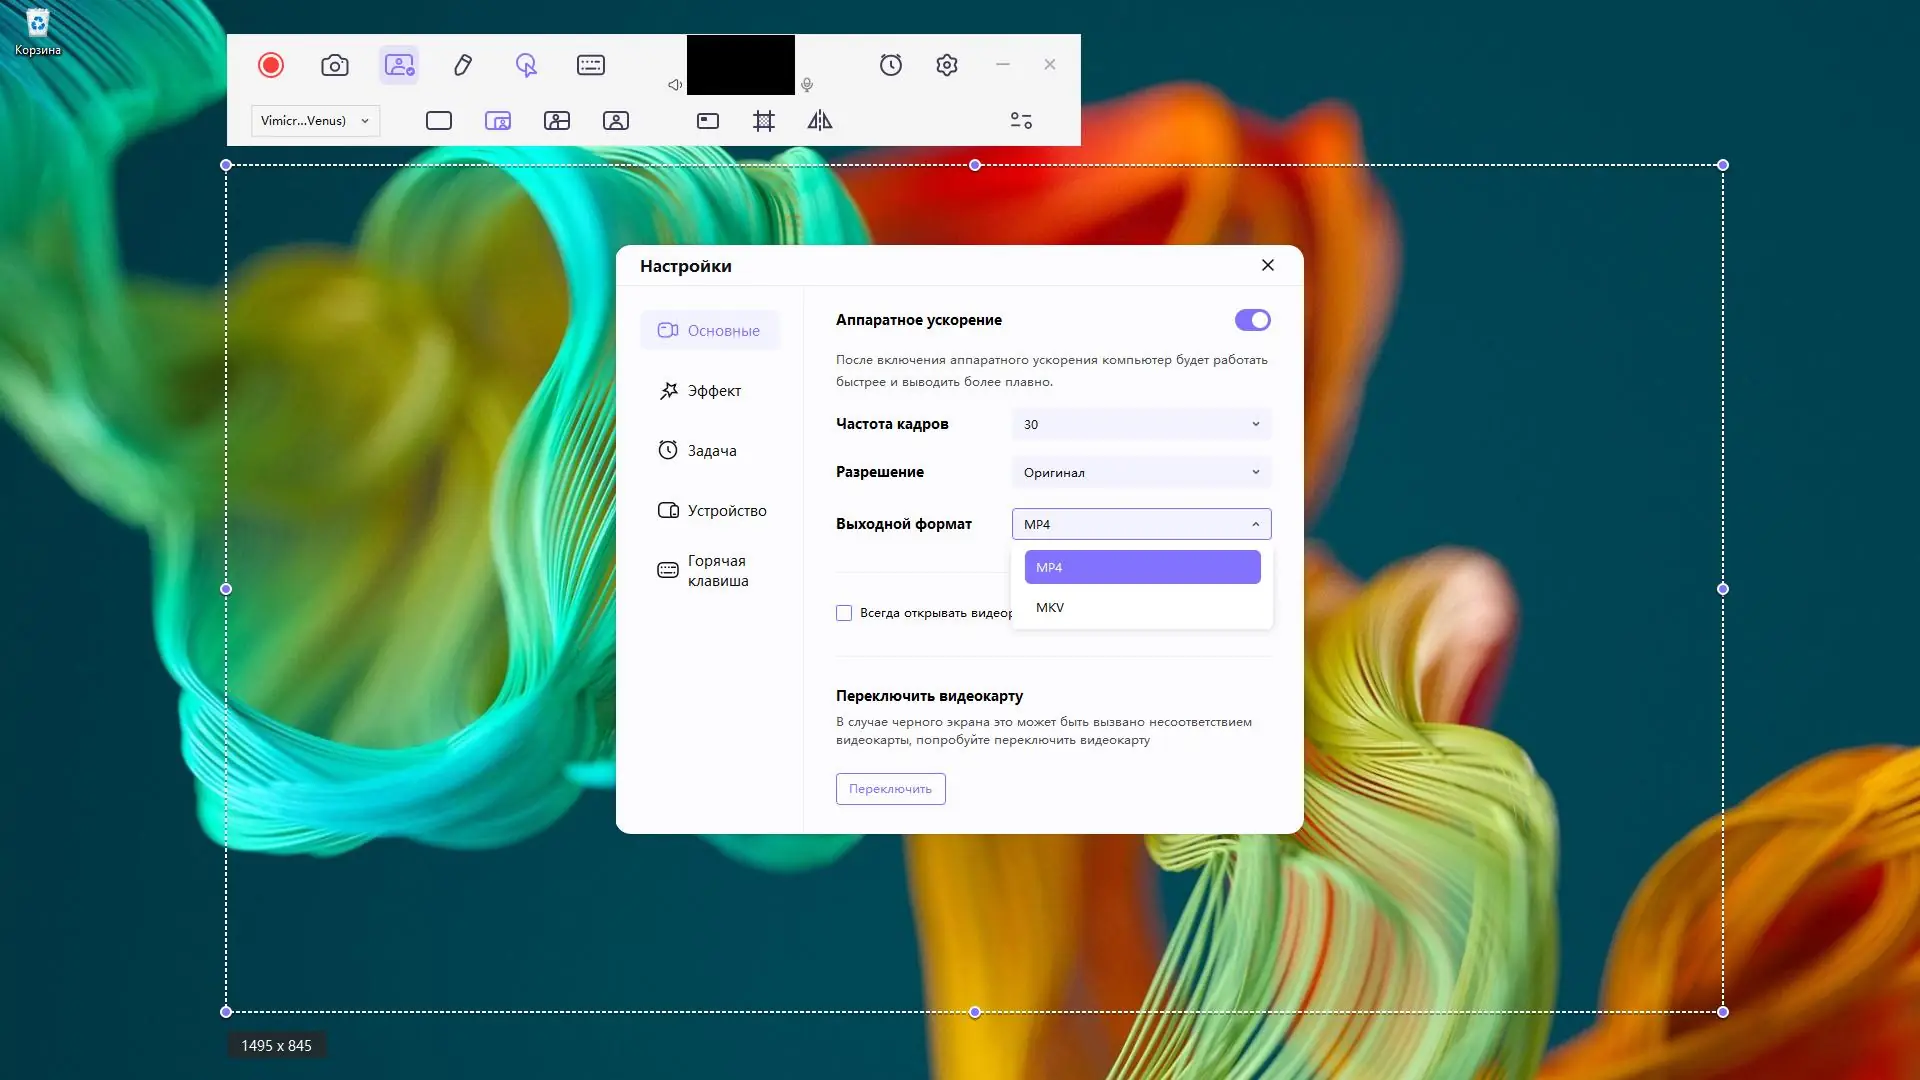Open the scheduled recording clock icon
This screenshot has width=1920, height=1080.
coord(891,65)
